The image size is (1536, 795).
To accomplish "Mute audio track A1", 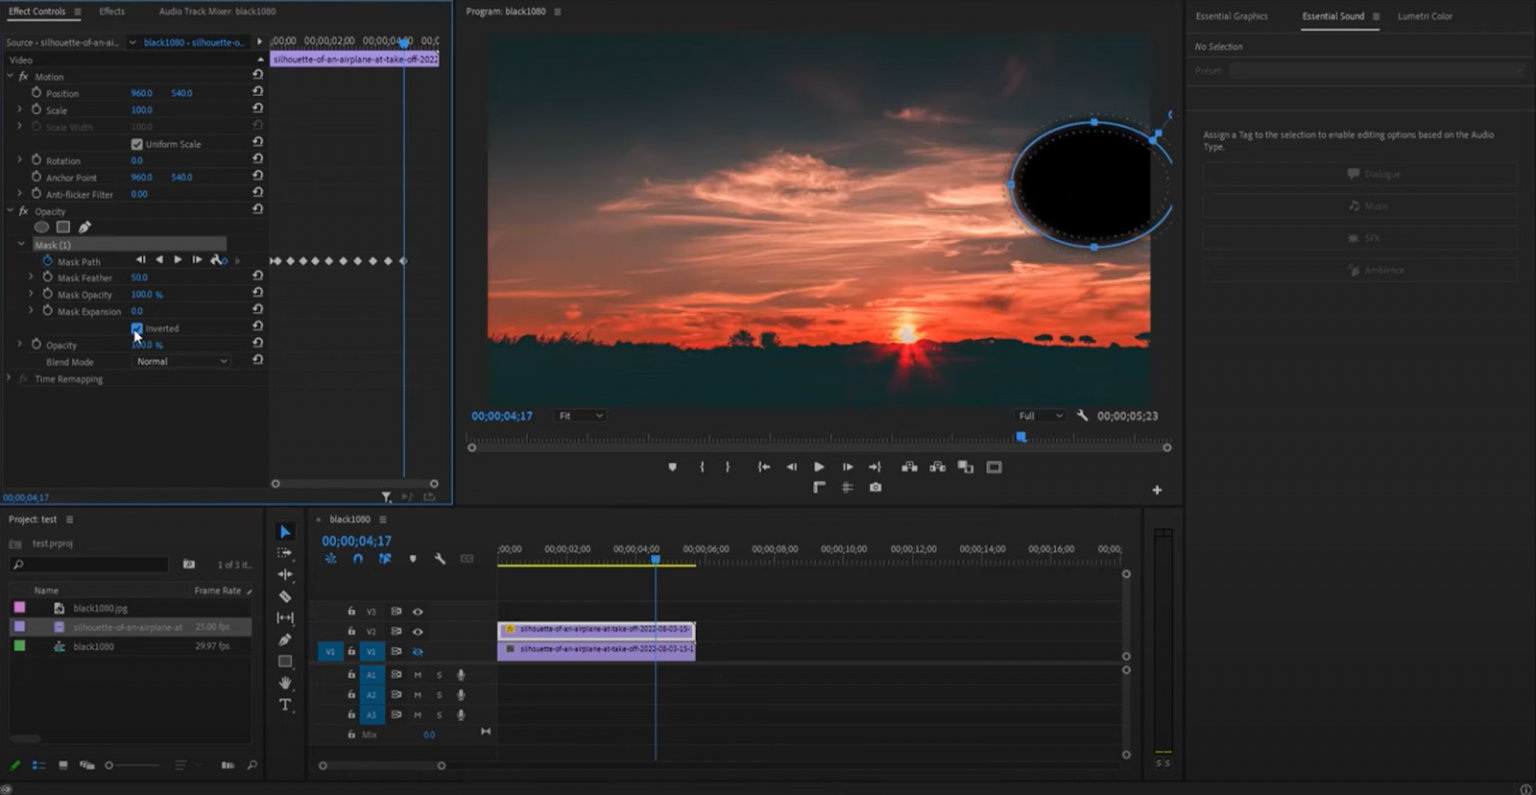I will (x=417, y=674).
